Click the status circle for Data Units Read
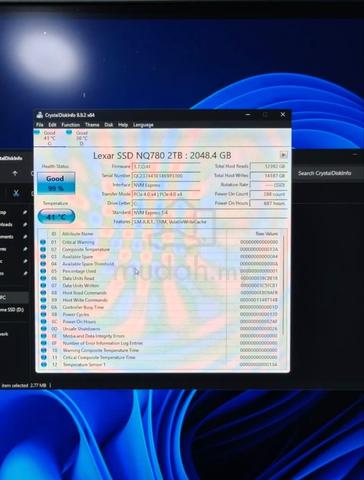The width and height of the screenshot is (364, 480). coord(43,278)
